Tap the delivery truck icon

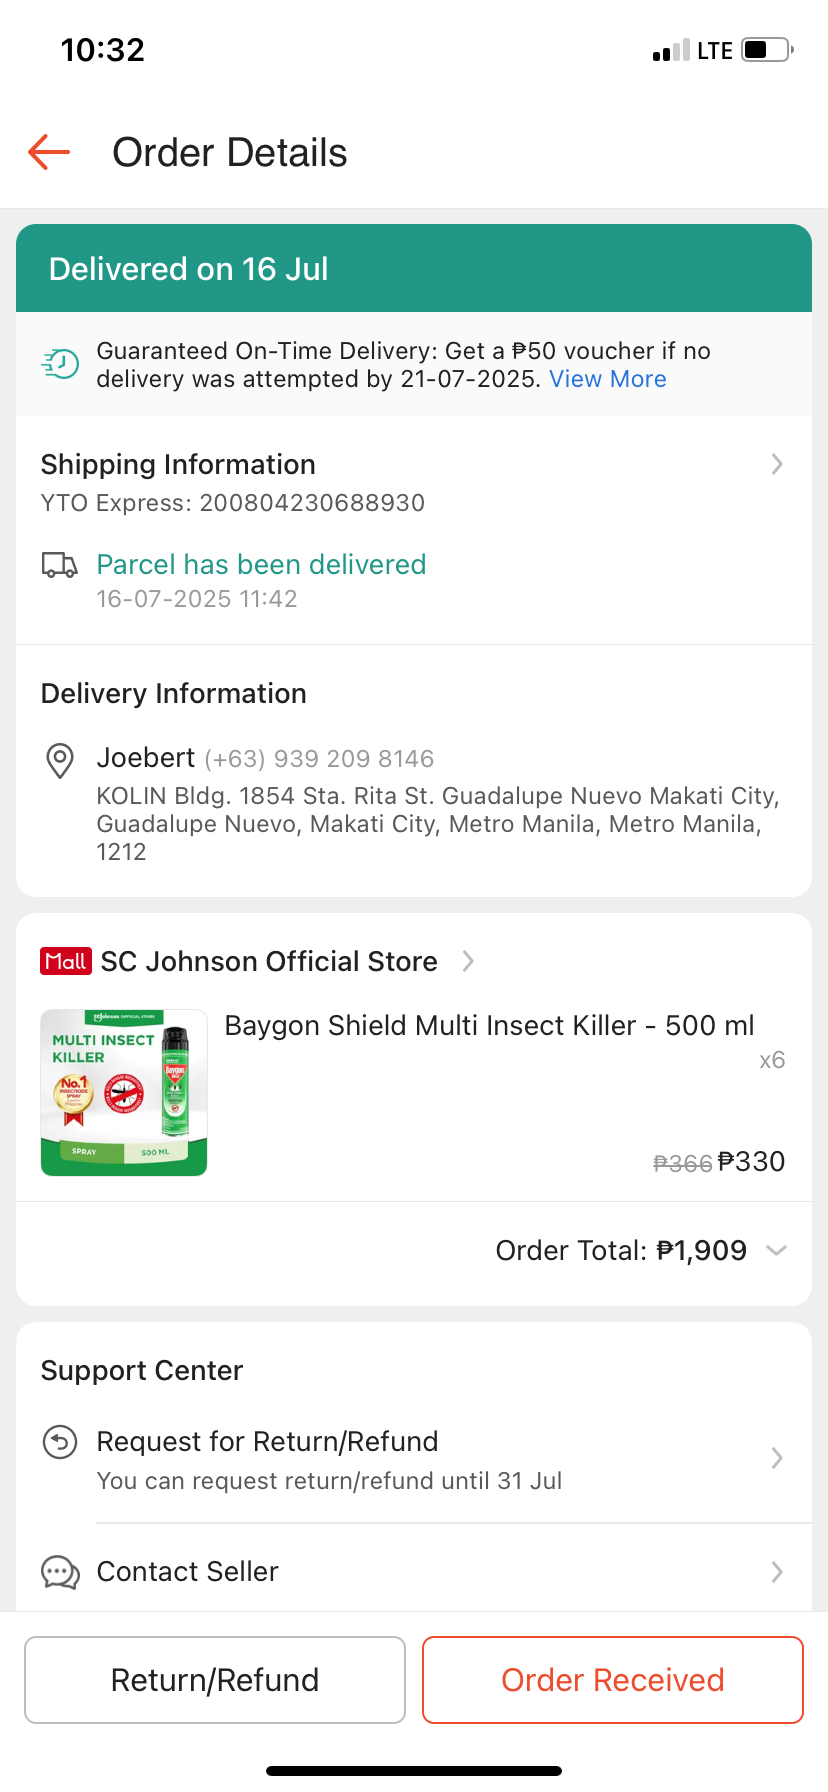[59, 565]
